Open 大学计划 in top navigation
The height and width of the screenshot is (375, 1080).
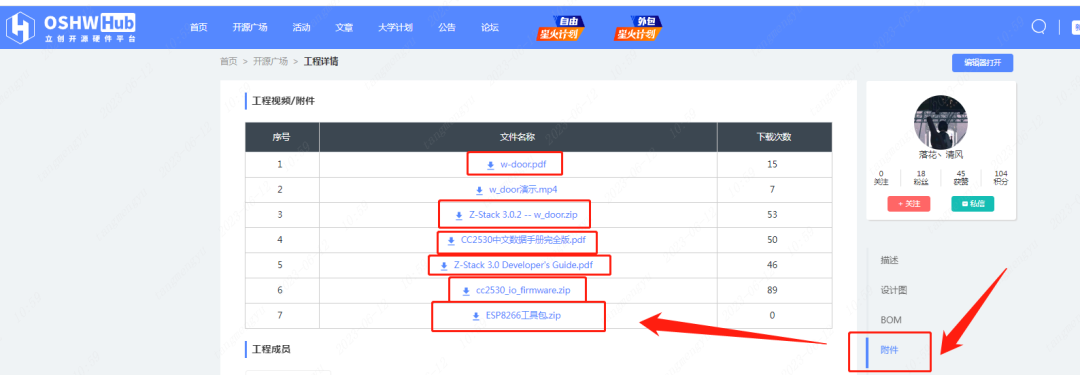point(395,28)
